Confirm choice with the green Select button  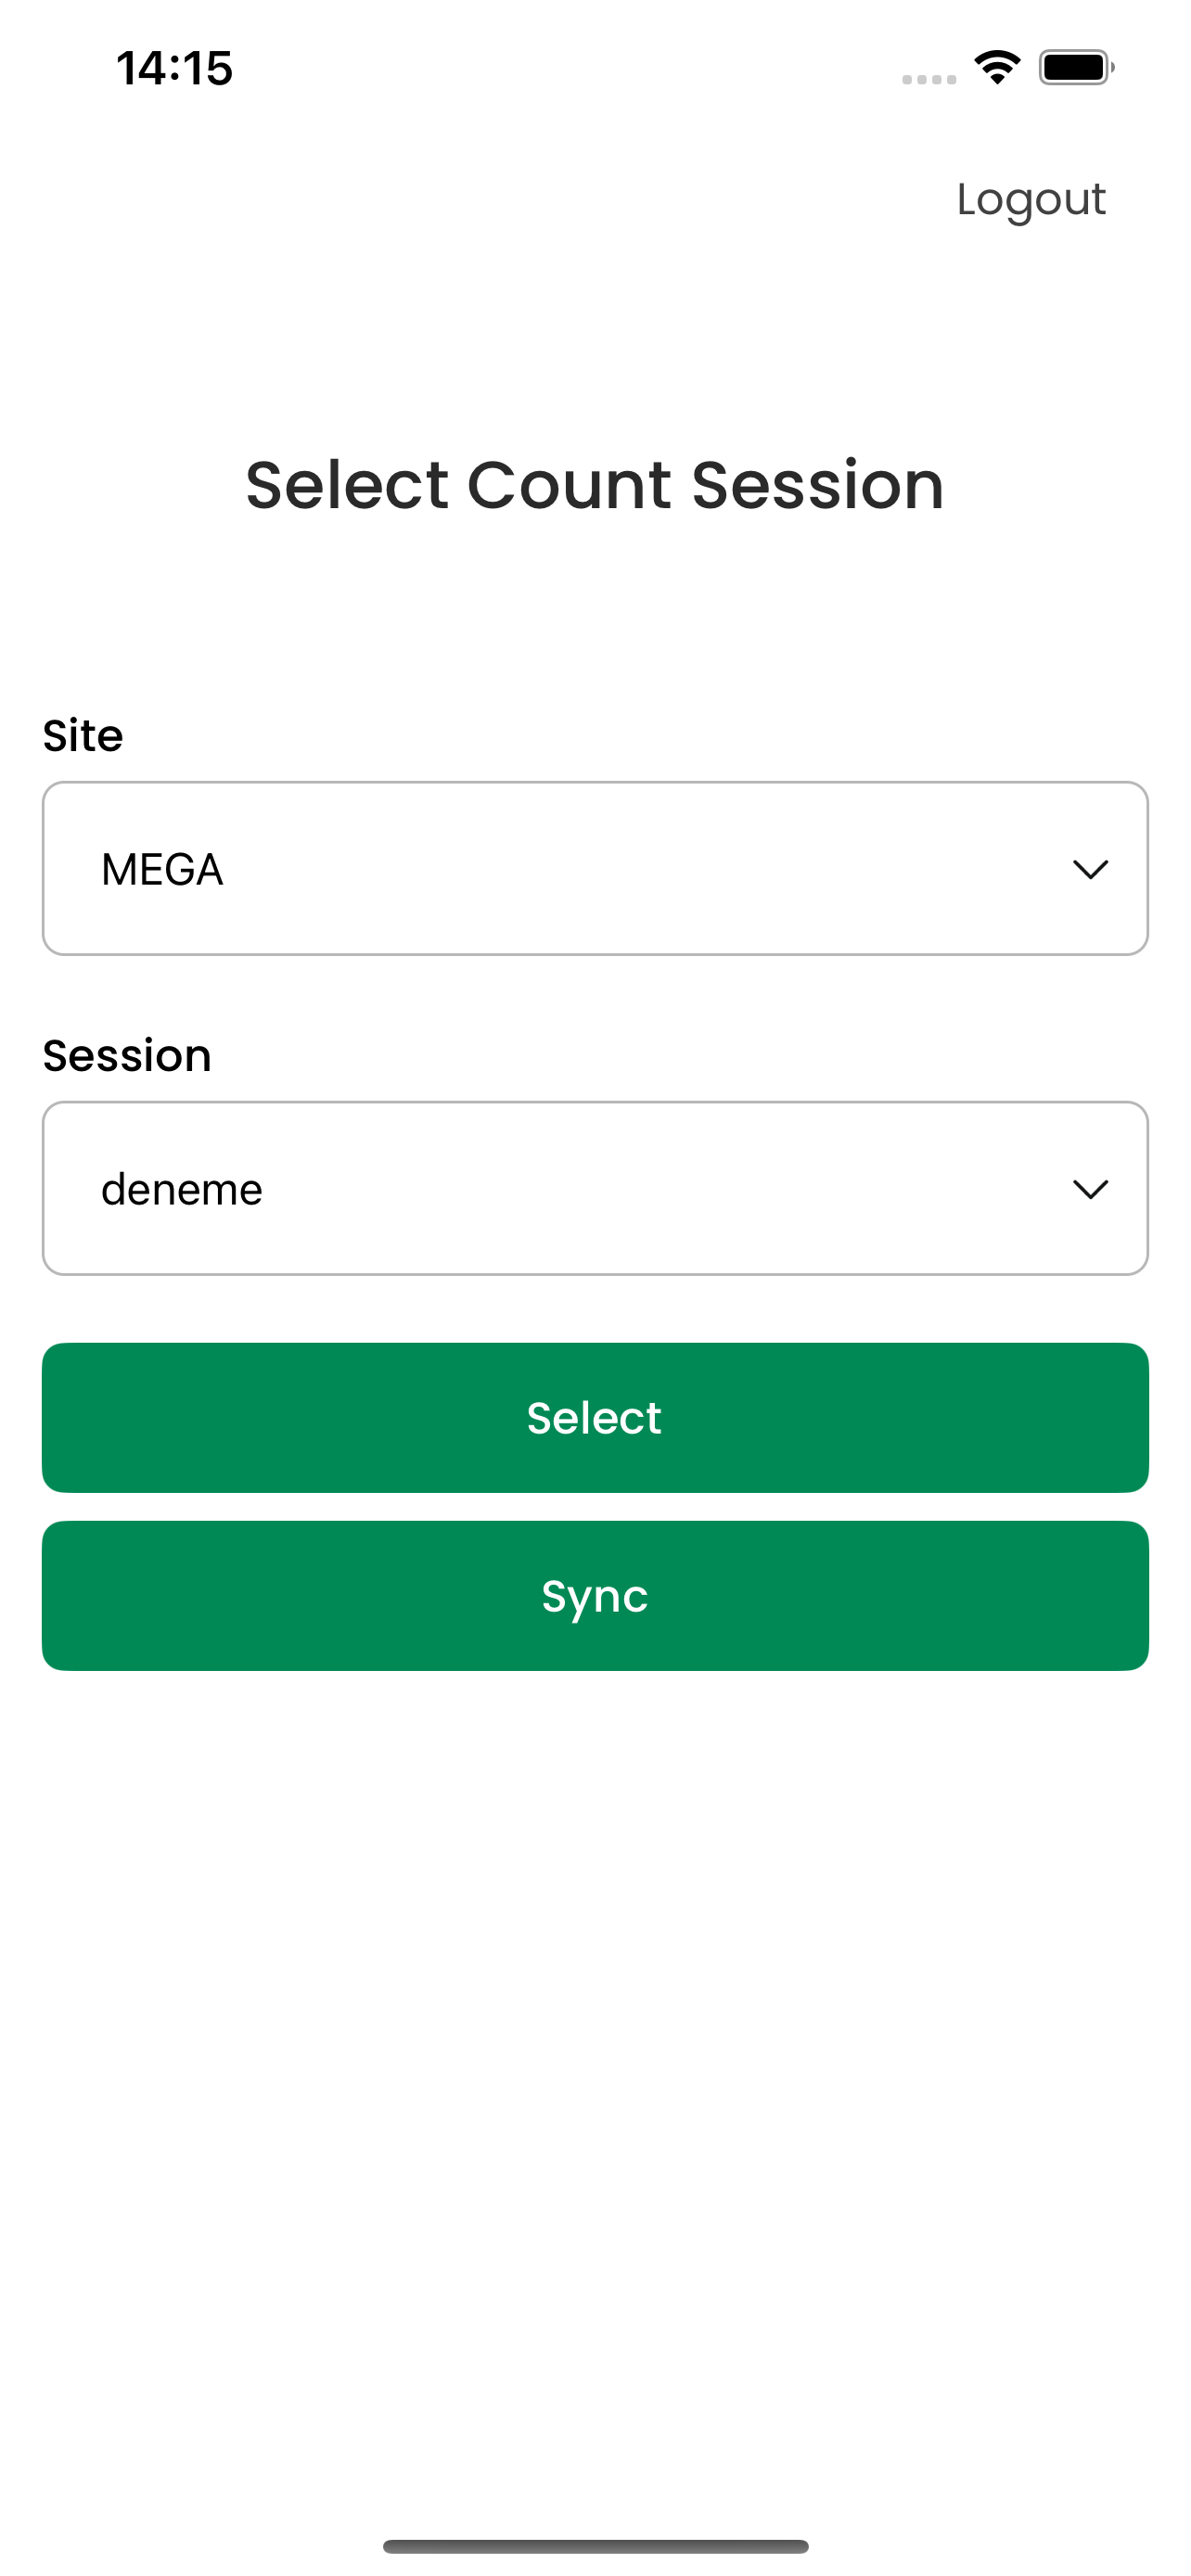(x=595, y=1418)
